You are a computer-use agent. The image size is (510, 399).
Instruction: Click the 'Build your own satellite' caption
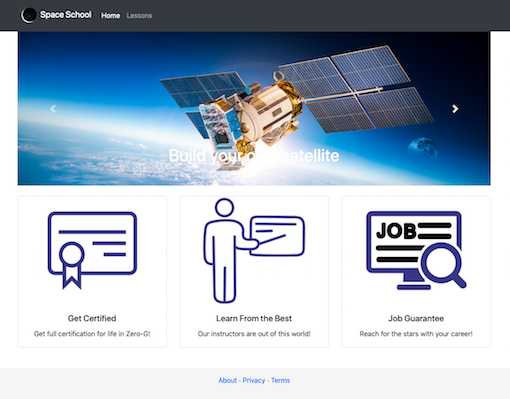254,155
